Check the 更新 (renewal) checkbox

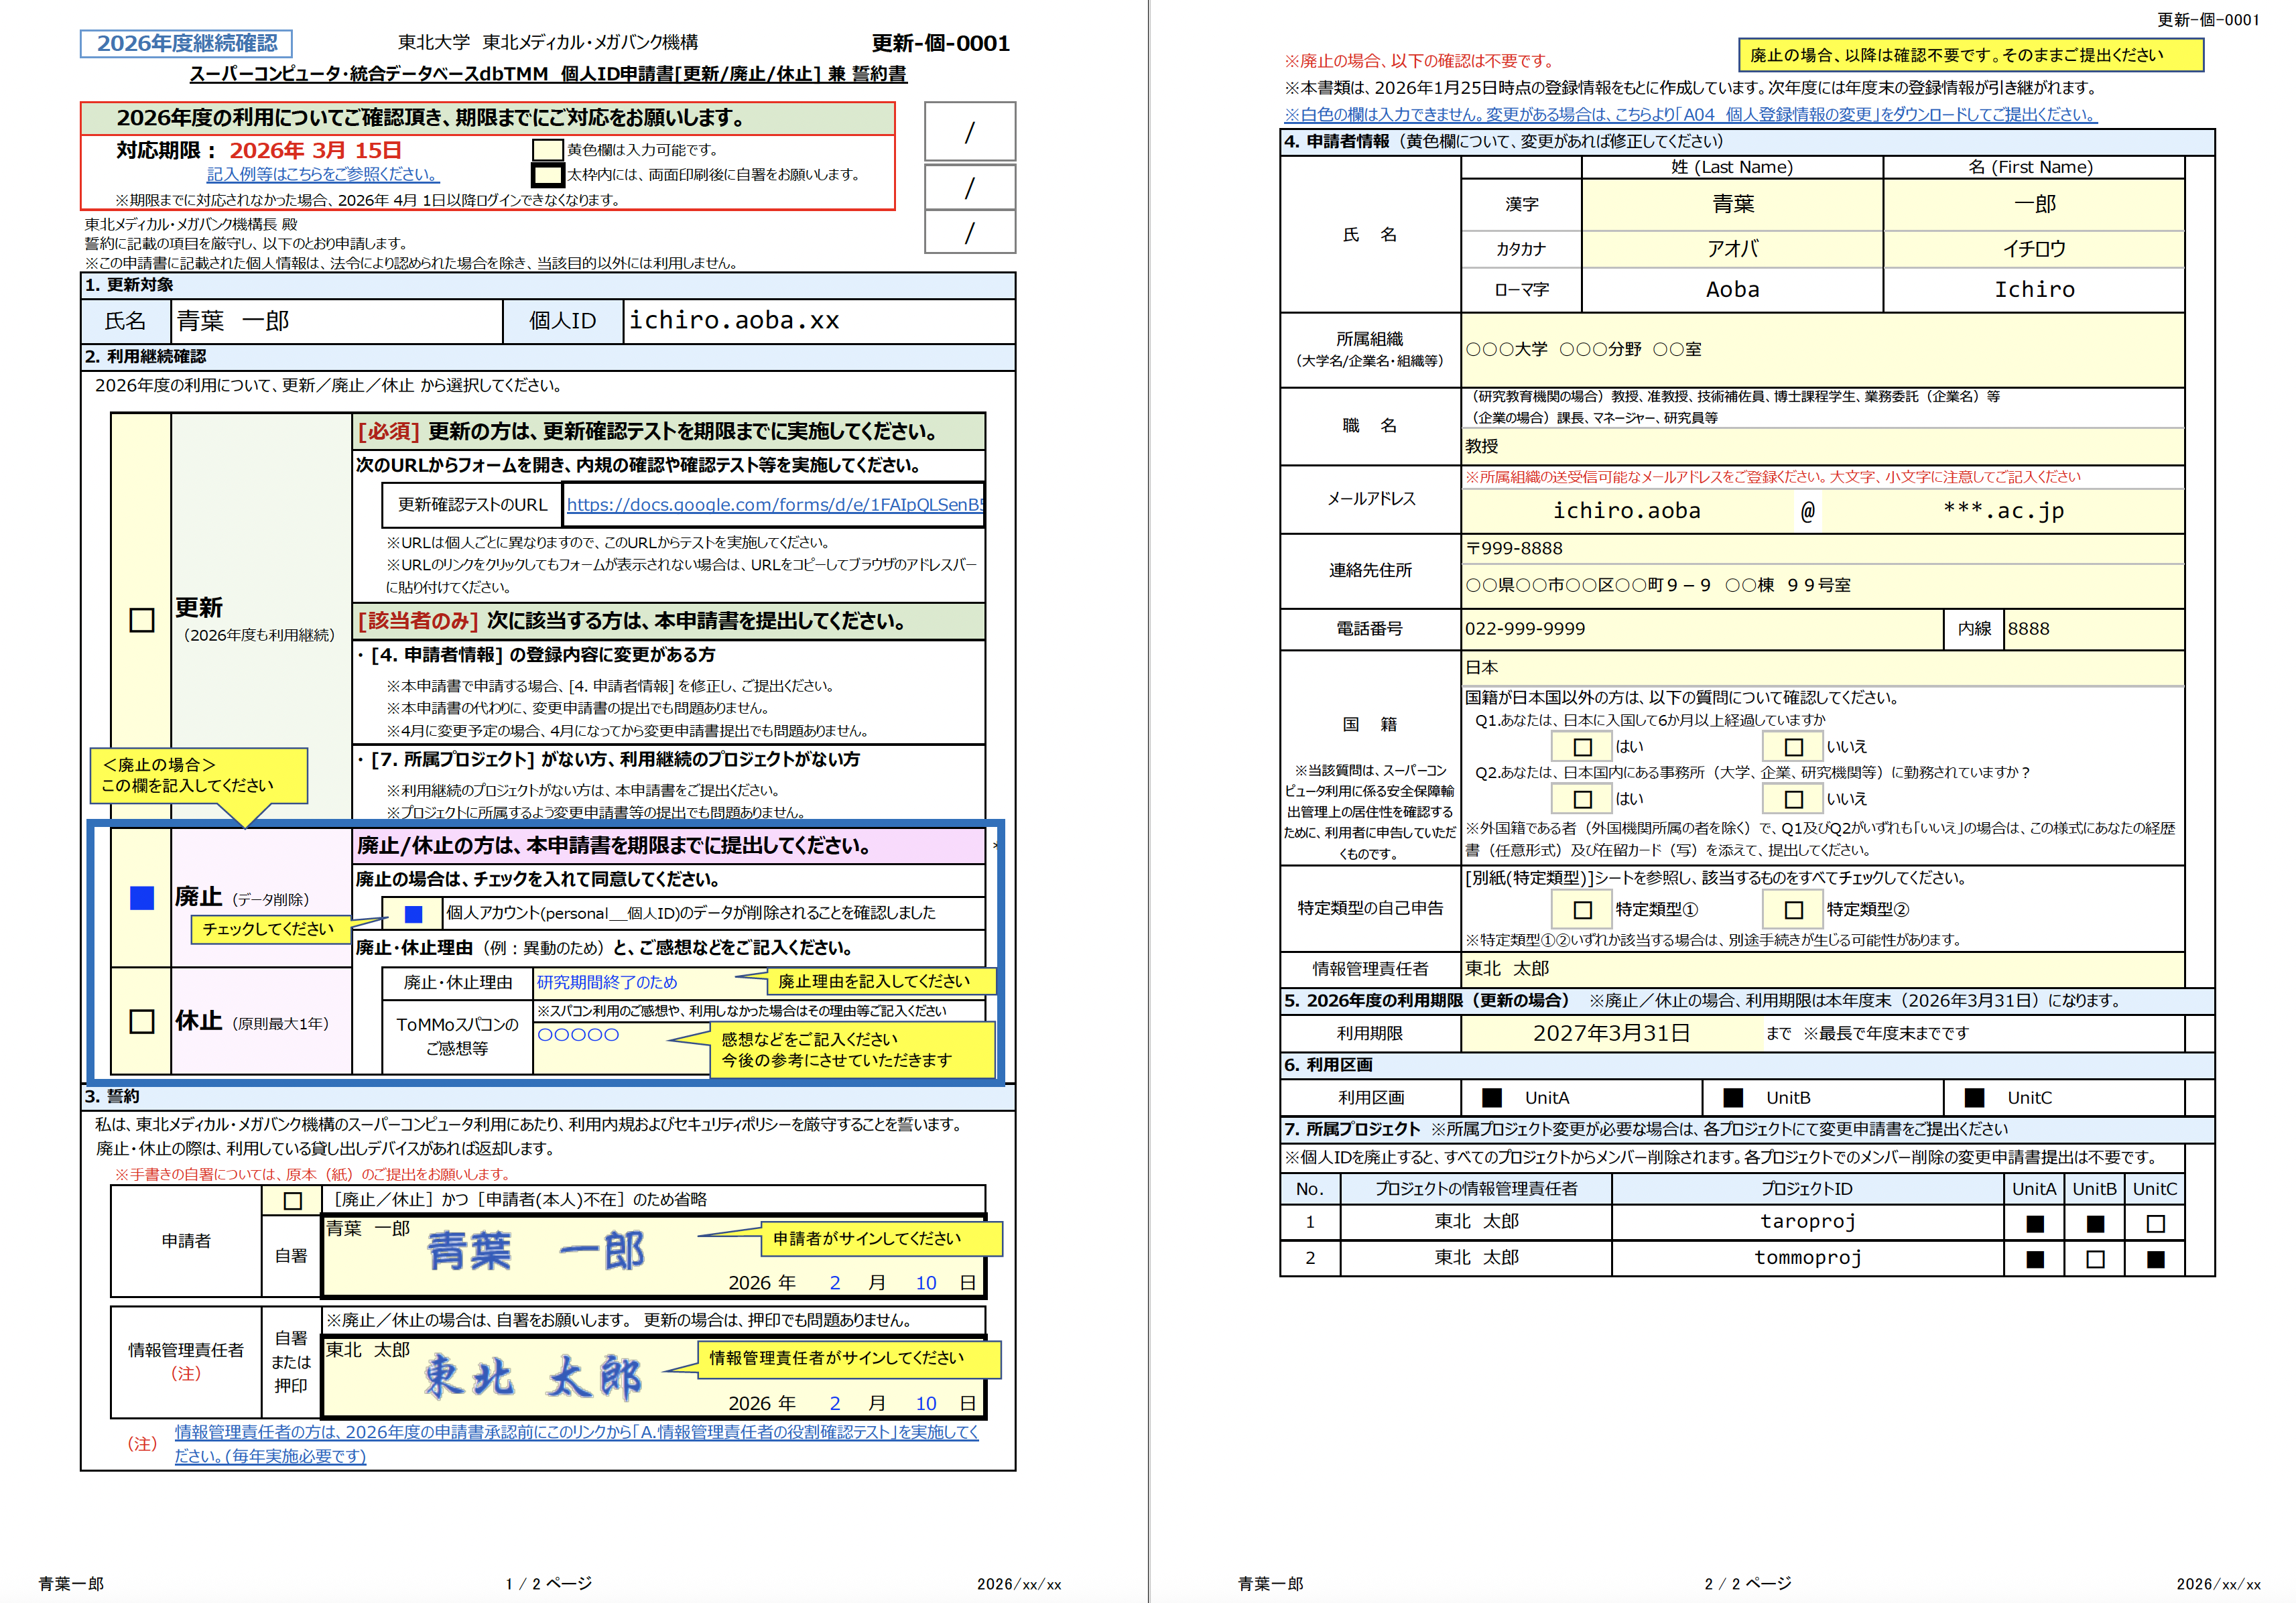pos(142,620)
